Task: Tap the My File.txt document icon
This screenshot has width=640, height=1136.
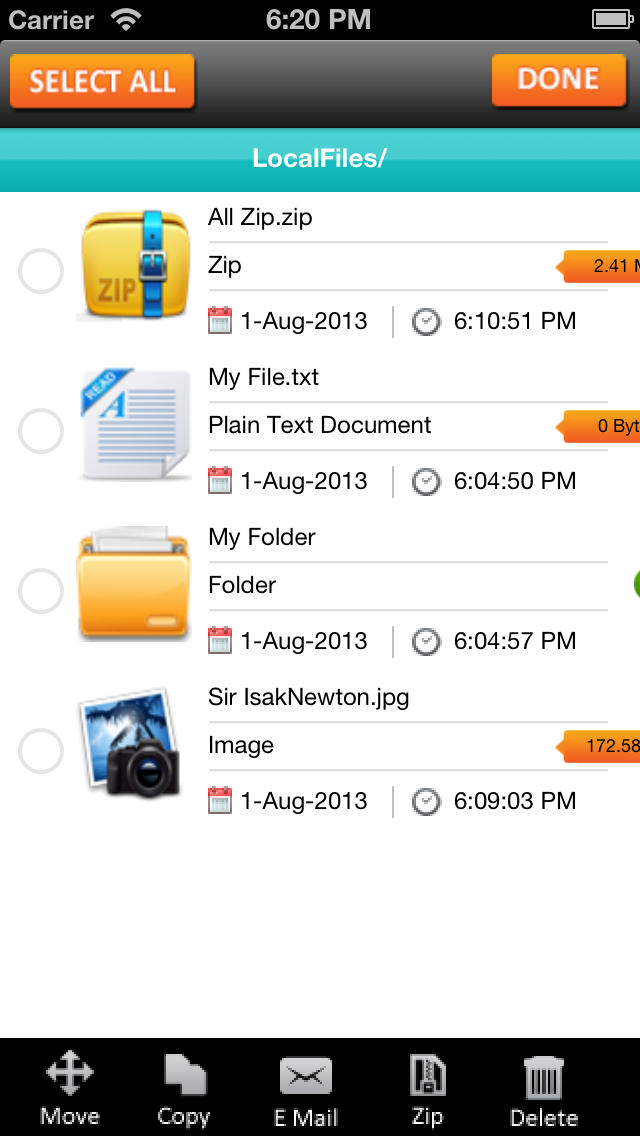Action: pyautogui.click(x=134, y=424)
